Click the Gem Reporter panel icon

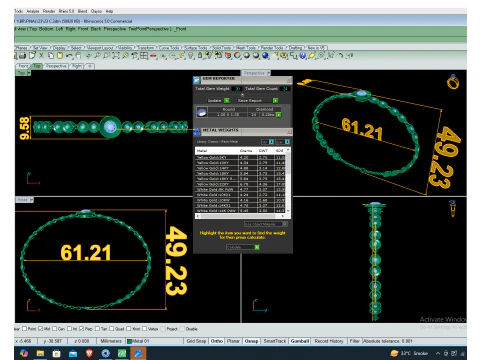[x=197, y=80]
